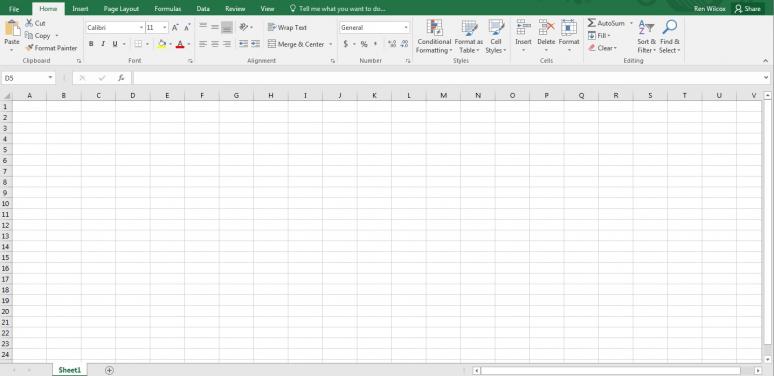774x376 pixels.
Task: Apply Accounting dollar format
Action: [x=346, y=44]
